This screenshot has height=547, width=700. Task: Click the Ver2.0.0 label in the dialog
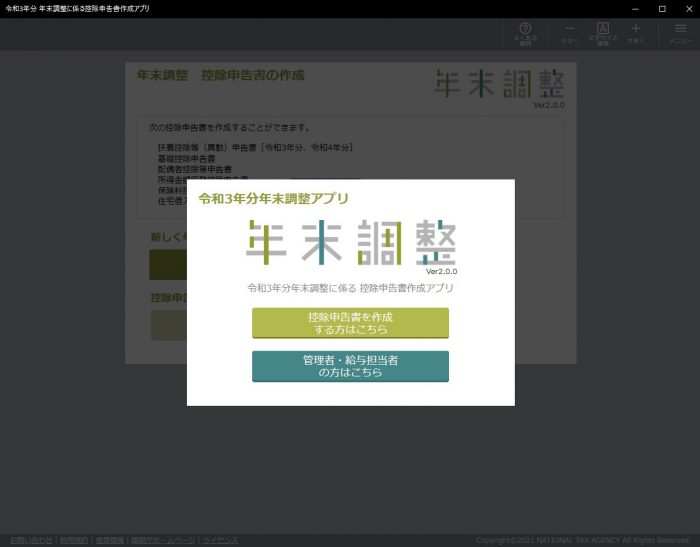[x=442, y=271]
